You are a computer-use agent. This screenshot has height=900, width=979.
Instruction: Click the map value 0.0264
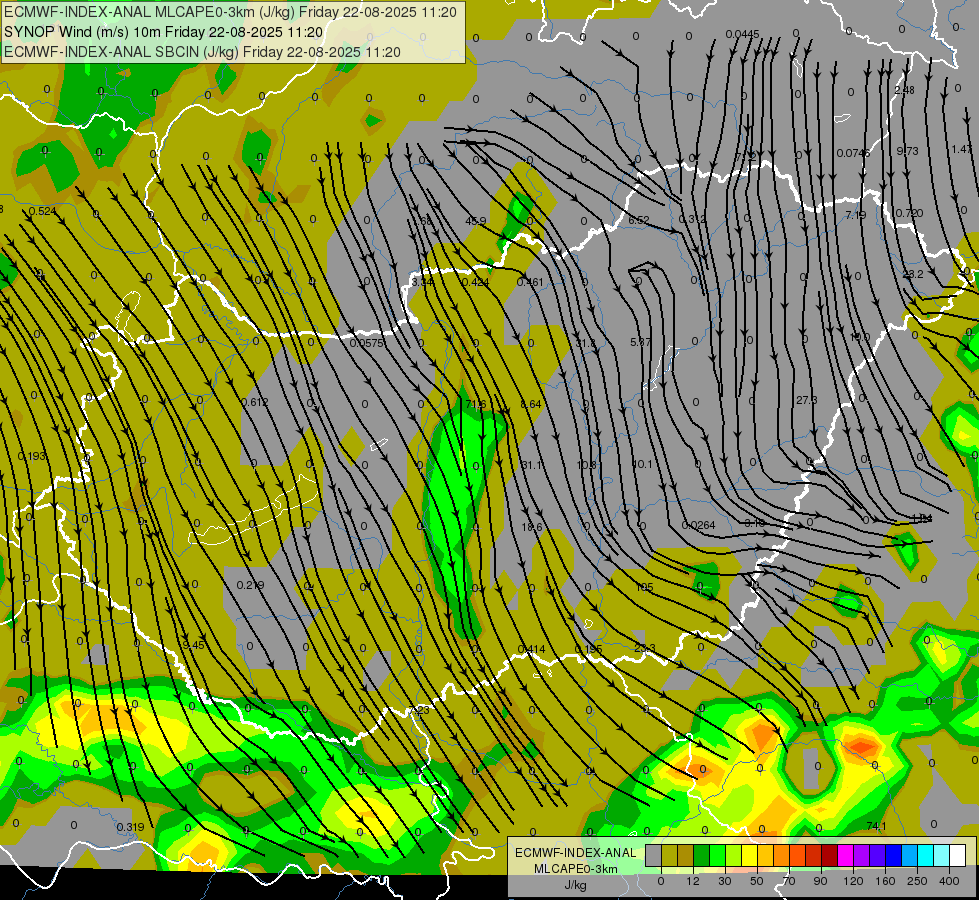click(x=698, y=525)
